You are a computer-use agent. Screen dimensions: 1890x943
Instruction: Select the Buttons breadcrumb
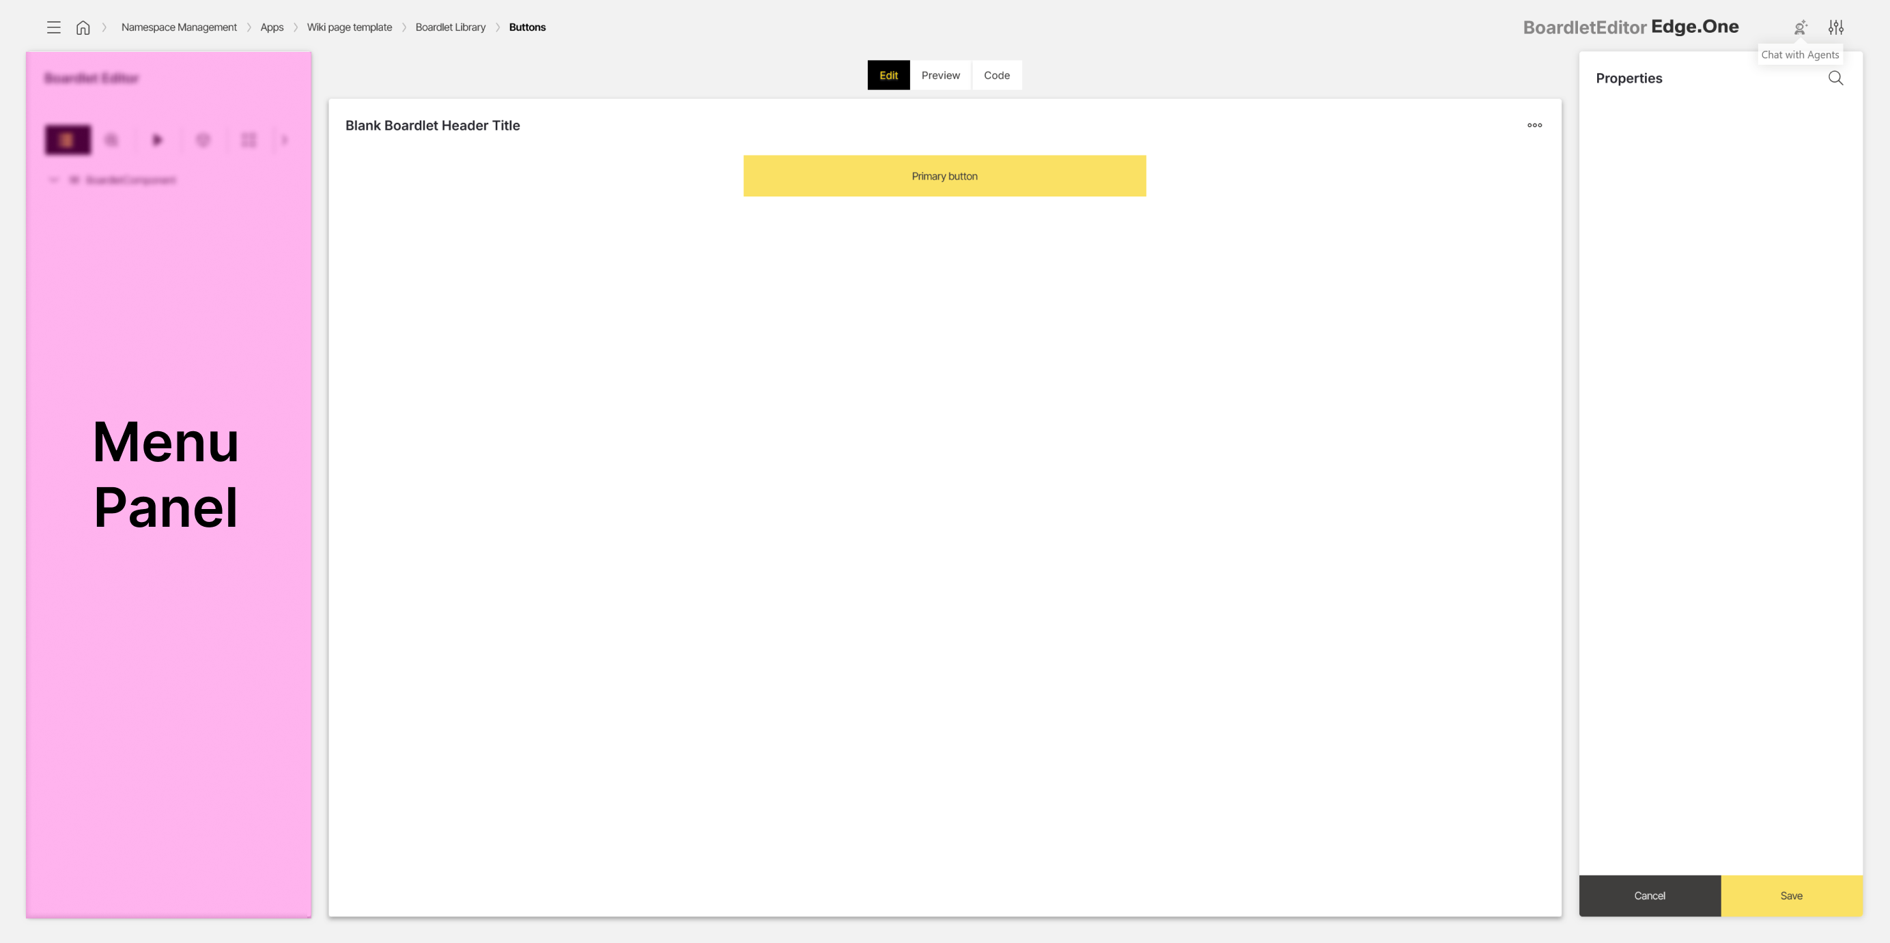click(527, 28)
